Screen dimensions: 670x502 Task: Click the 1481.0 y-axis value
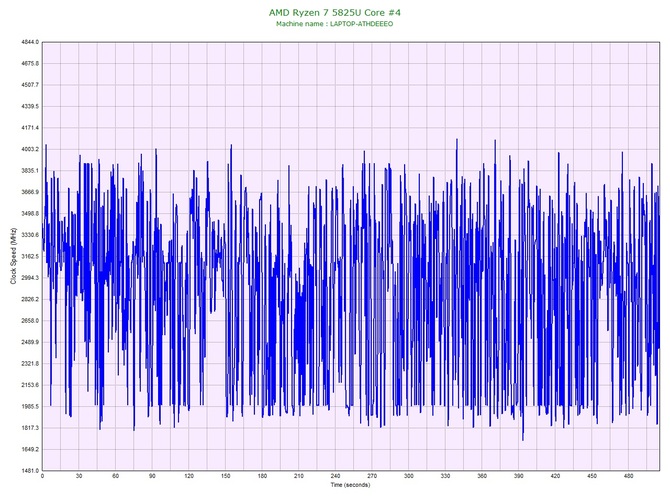[30, 471]
